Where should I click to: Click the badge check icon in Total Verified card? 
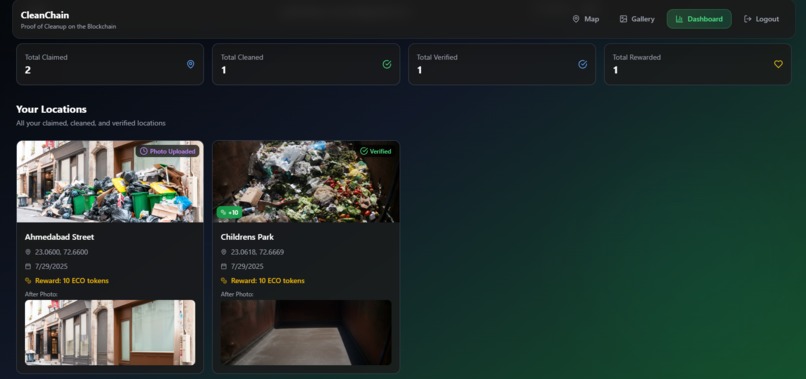582,64
